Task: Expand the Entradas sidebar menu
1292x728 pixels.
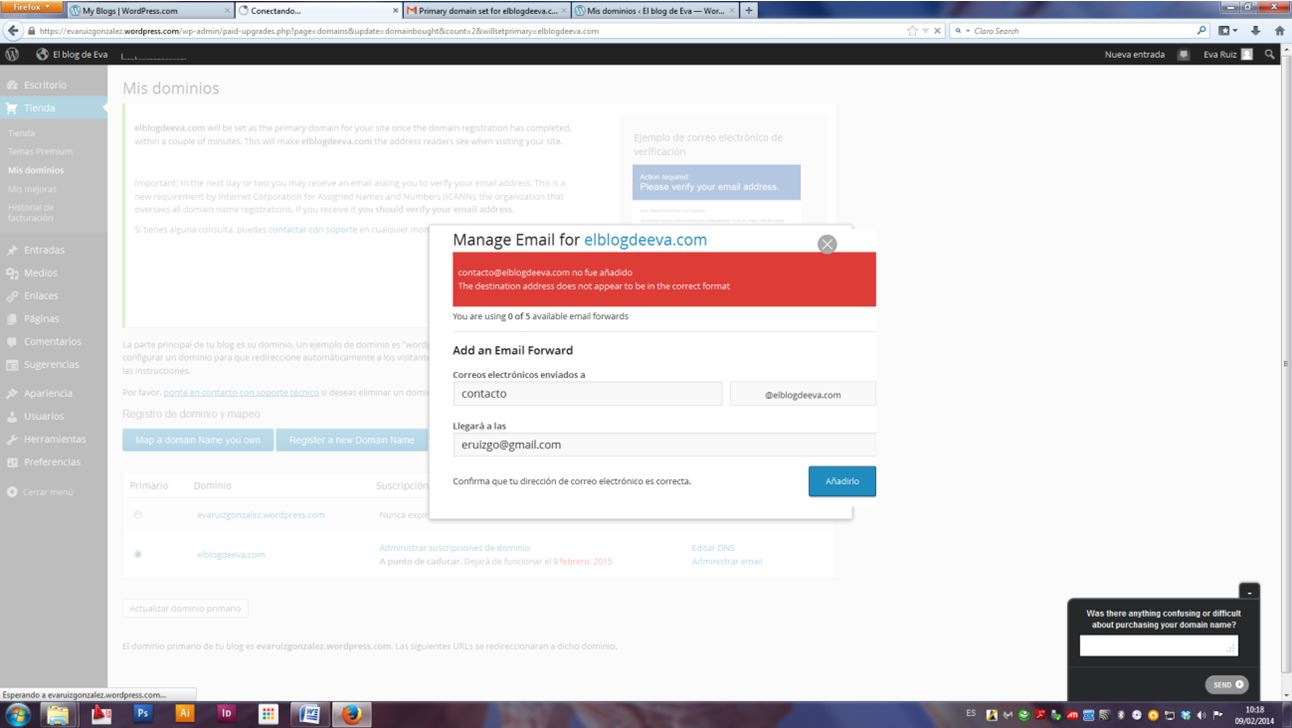Action: coord(44,250)
